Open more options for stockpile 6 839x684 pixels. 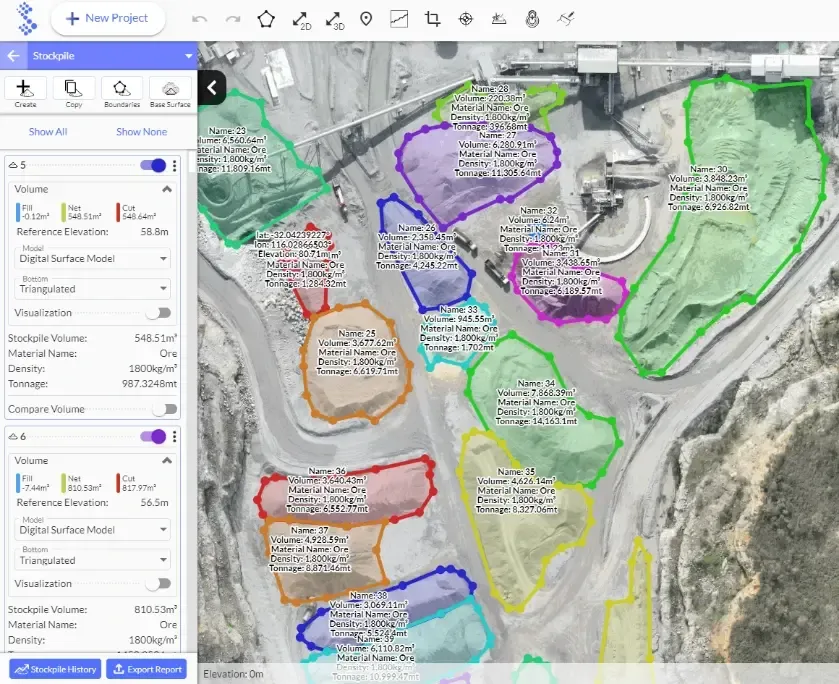coord(174,437)
